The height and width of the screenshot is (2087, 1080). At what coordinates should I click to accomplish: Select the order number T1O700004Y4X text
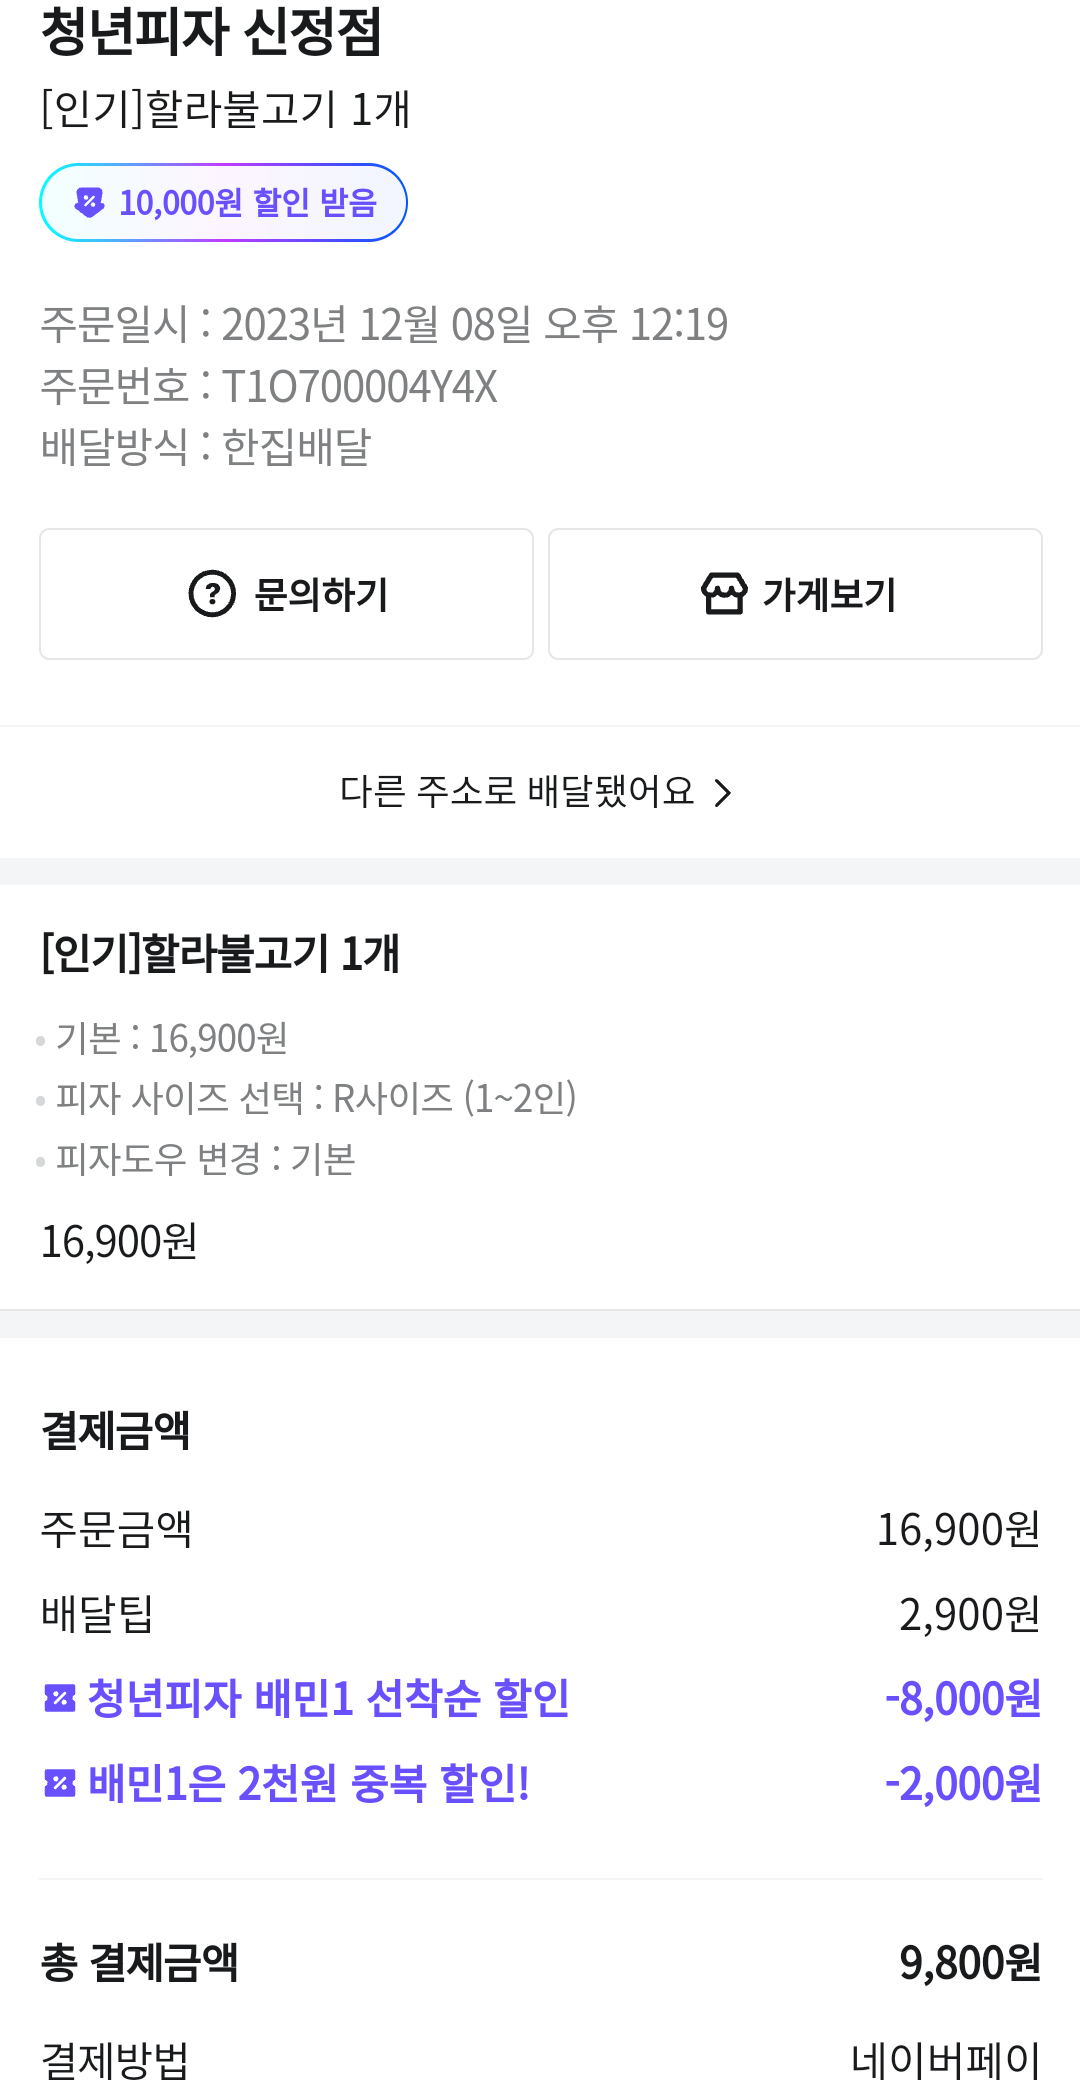(x=359, y=387)
